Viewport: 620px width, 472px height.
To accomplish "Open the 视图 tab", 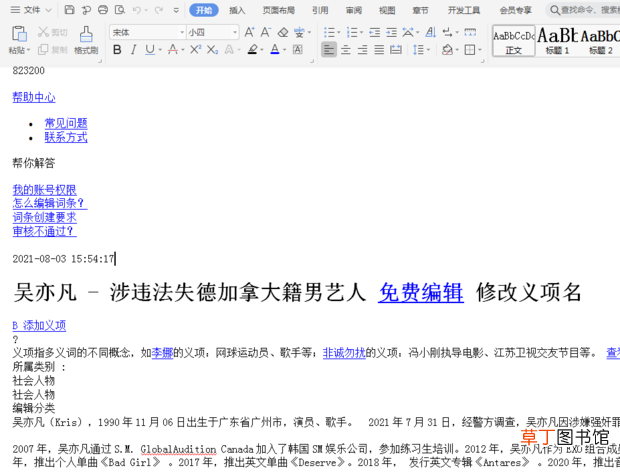I will tap(387, 10).
